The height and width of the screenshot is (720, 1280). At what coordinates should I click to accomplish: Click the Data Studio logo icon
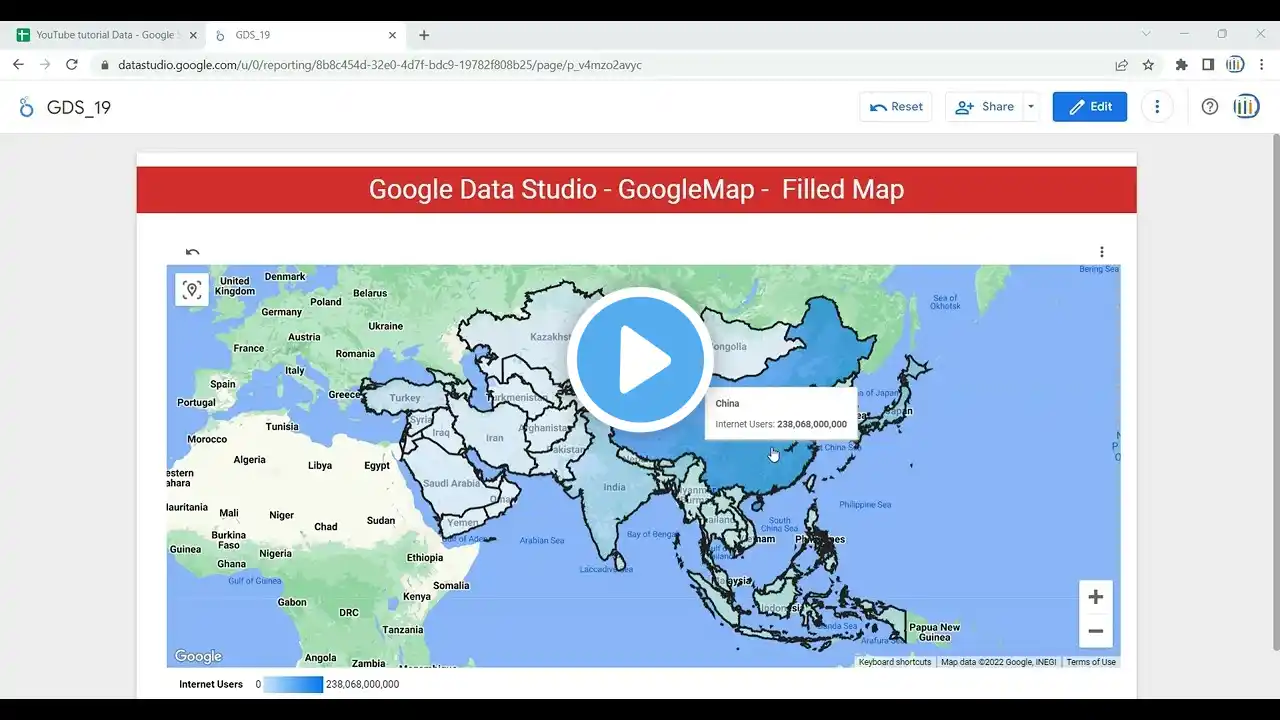pos(26,107)
